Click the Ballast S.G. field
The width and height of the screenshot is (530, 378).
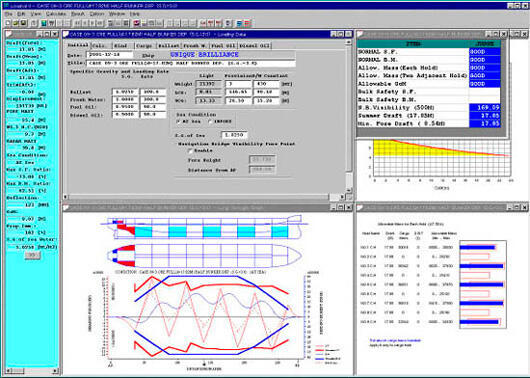pos(125,92)
